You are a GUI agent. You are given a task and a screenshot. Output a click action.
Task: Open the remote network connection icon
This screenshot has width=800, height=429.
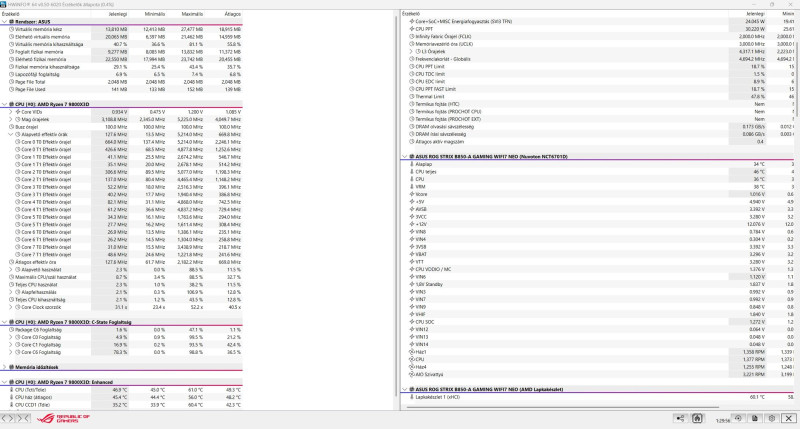680,419
